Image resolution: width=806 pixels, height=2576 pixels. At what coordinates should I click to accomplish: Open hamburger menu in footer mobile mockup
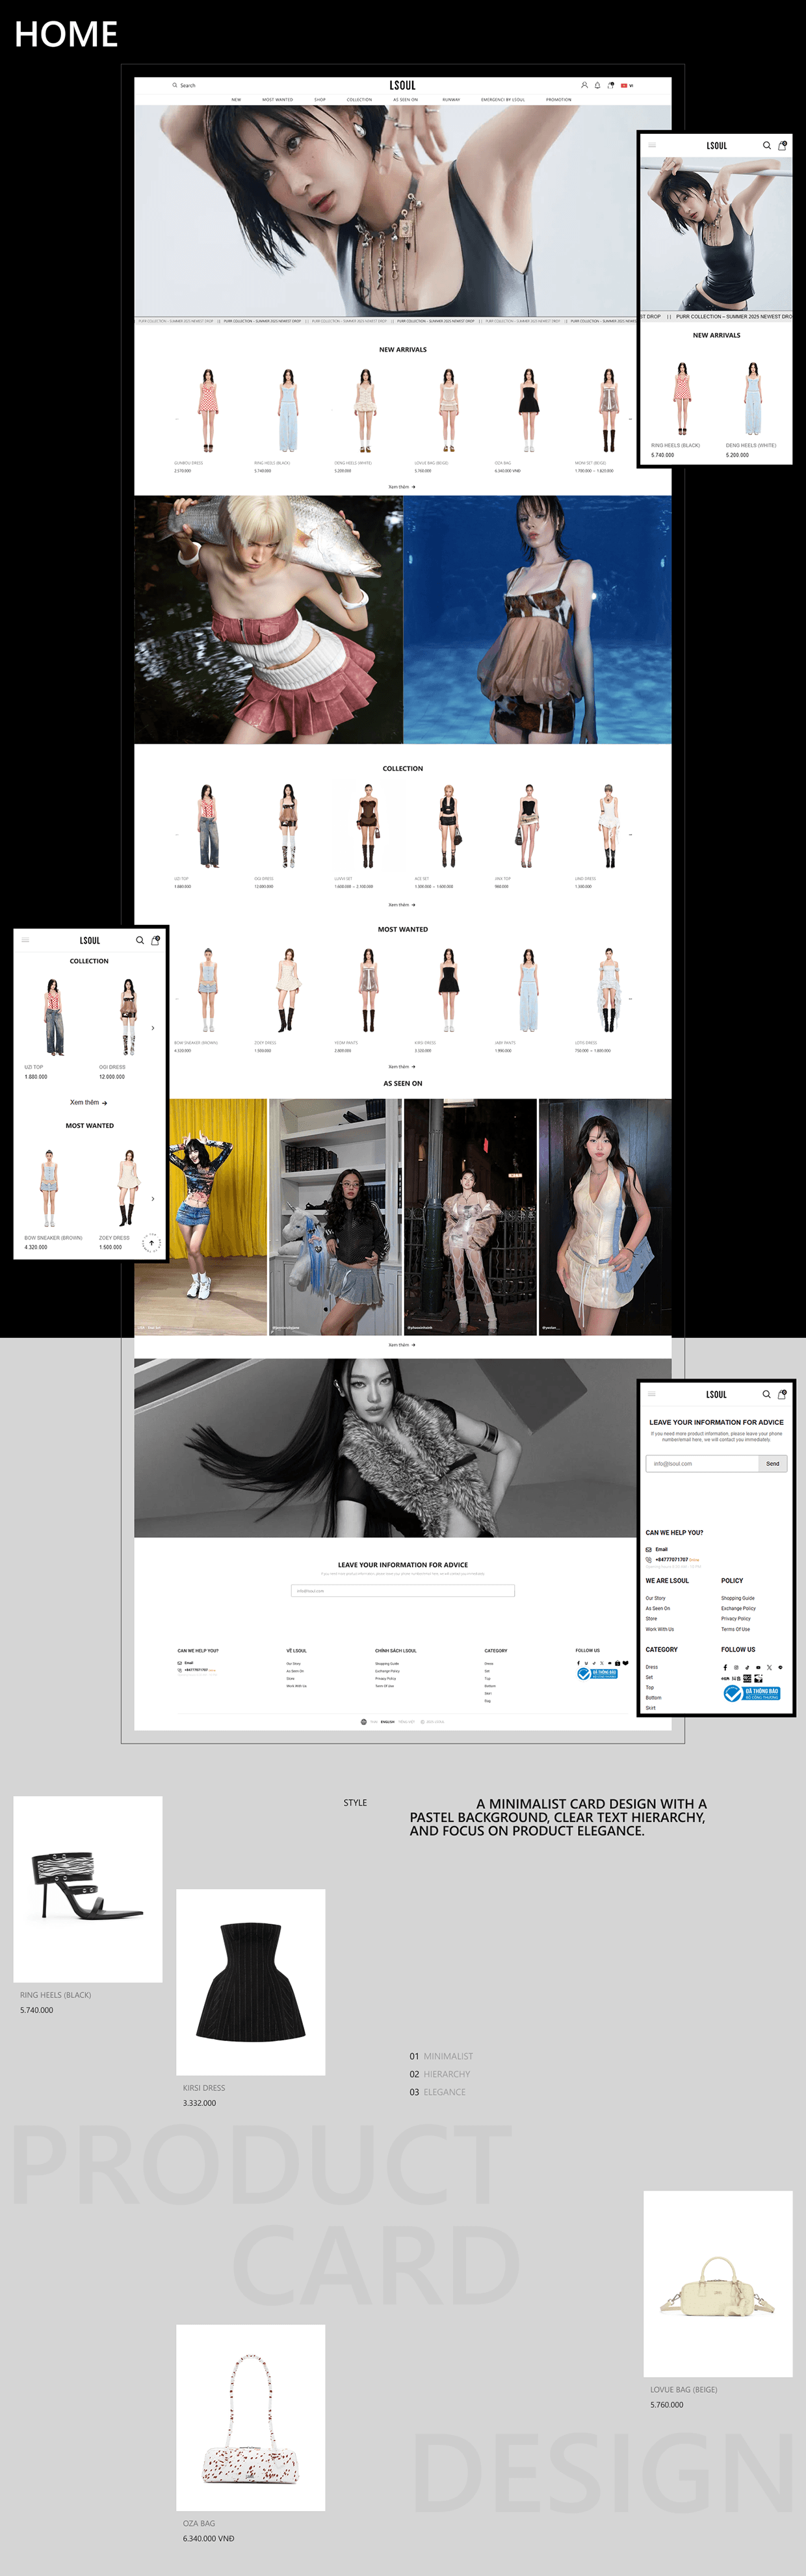tap(652, 1394)
